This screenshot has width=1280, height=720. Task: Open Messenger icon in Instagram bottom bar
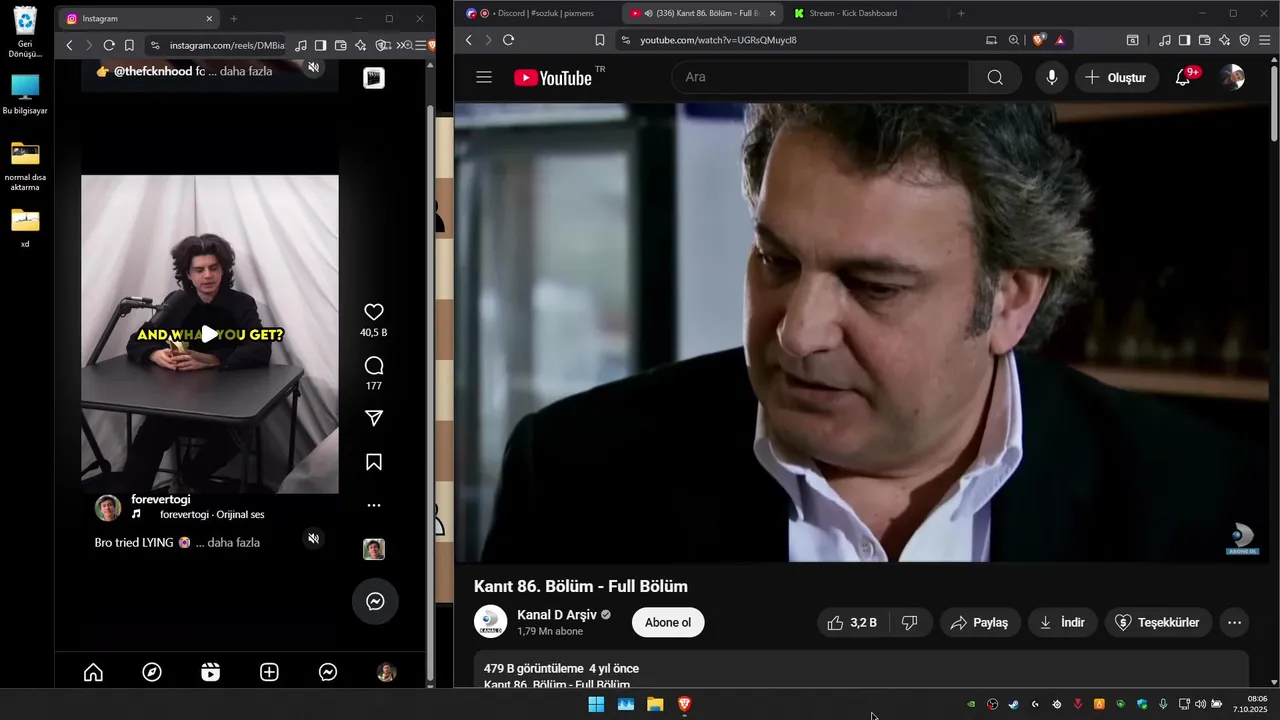point(328,673)
